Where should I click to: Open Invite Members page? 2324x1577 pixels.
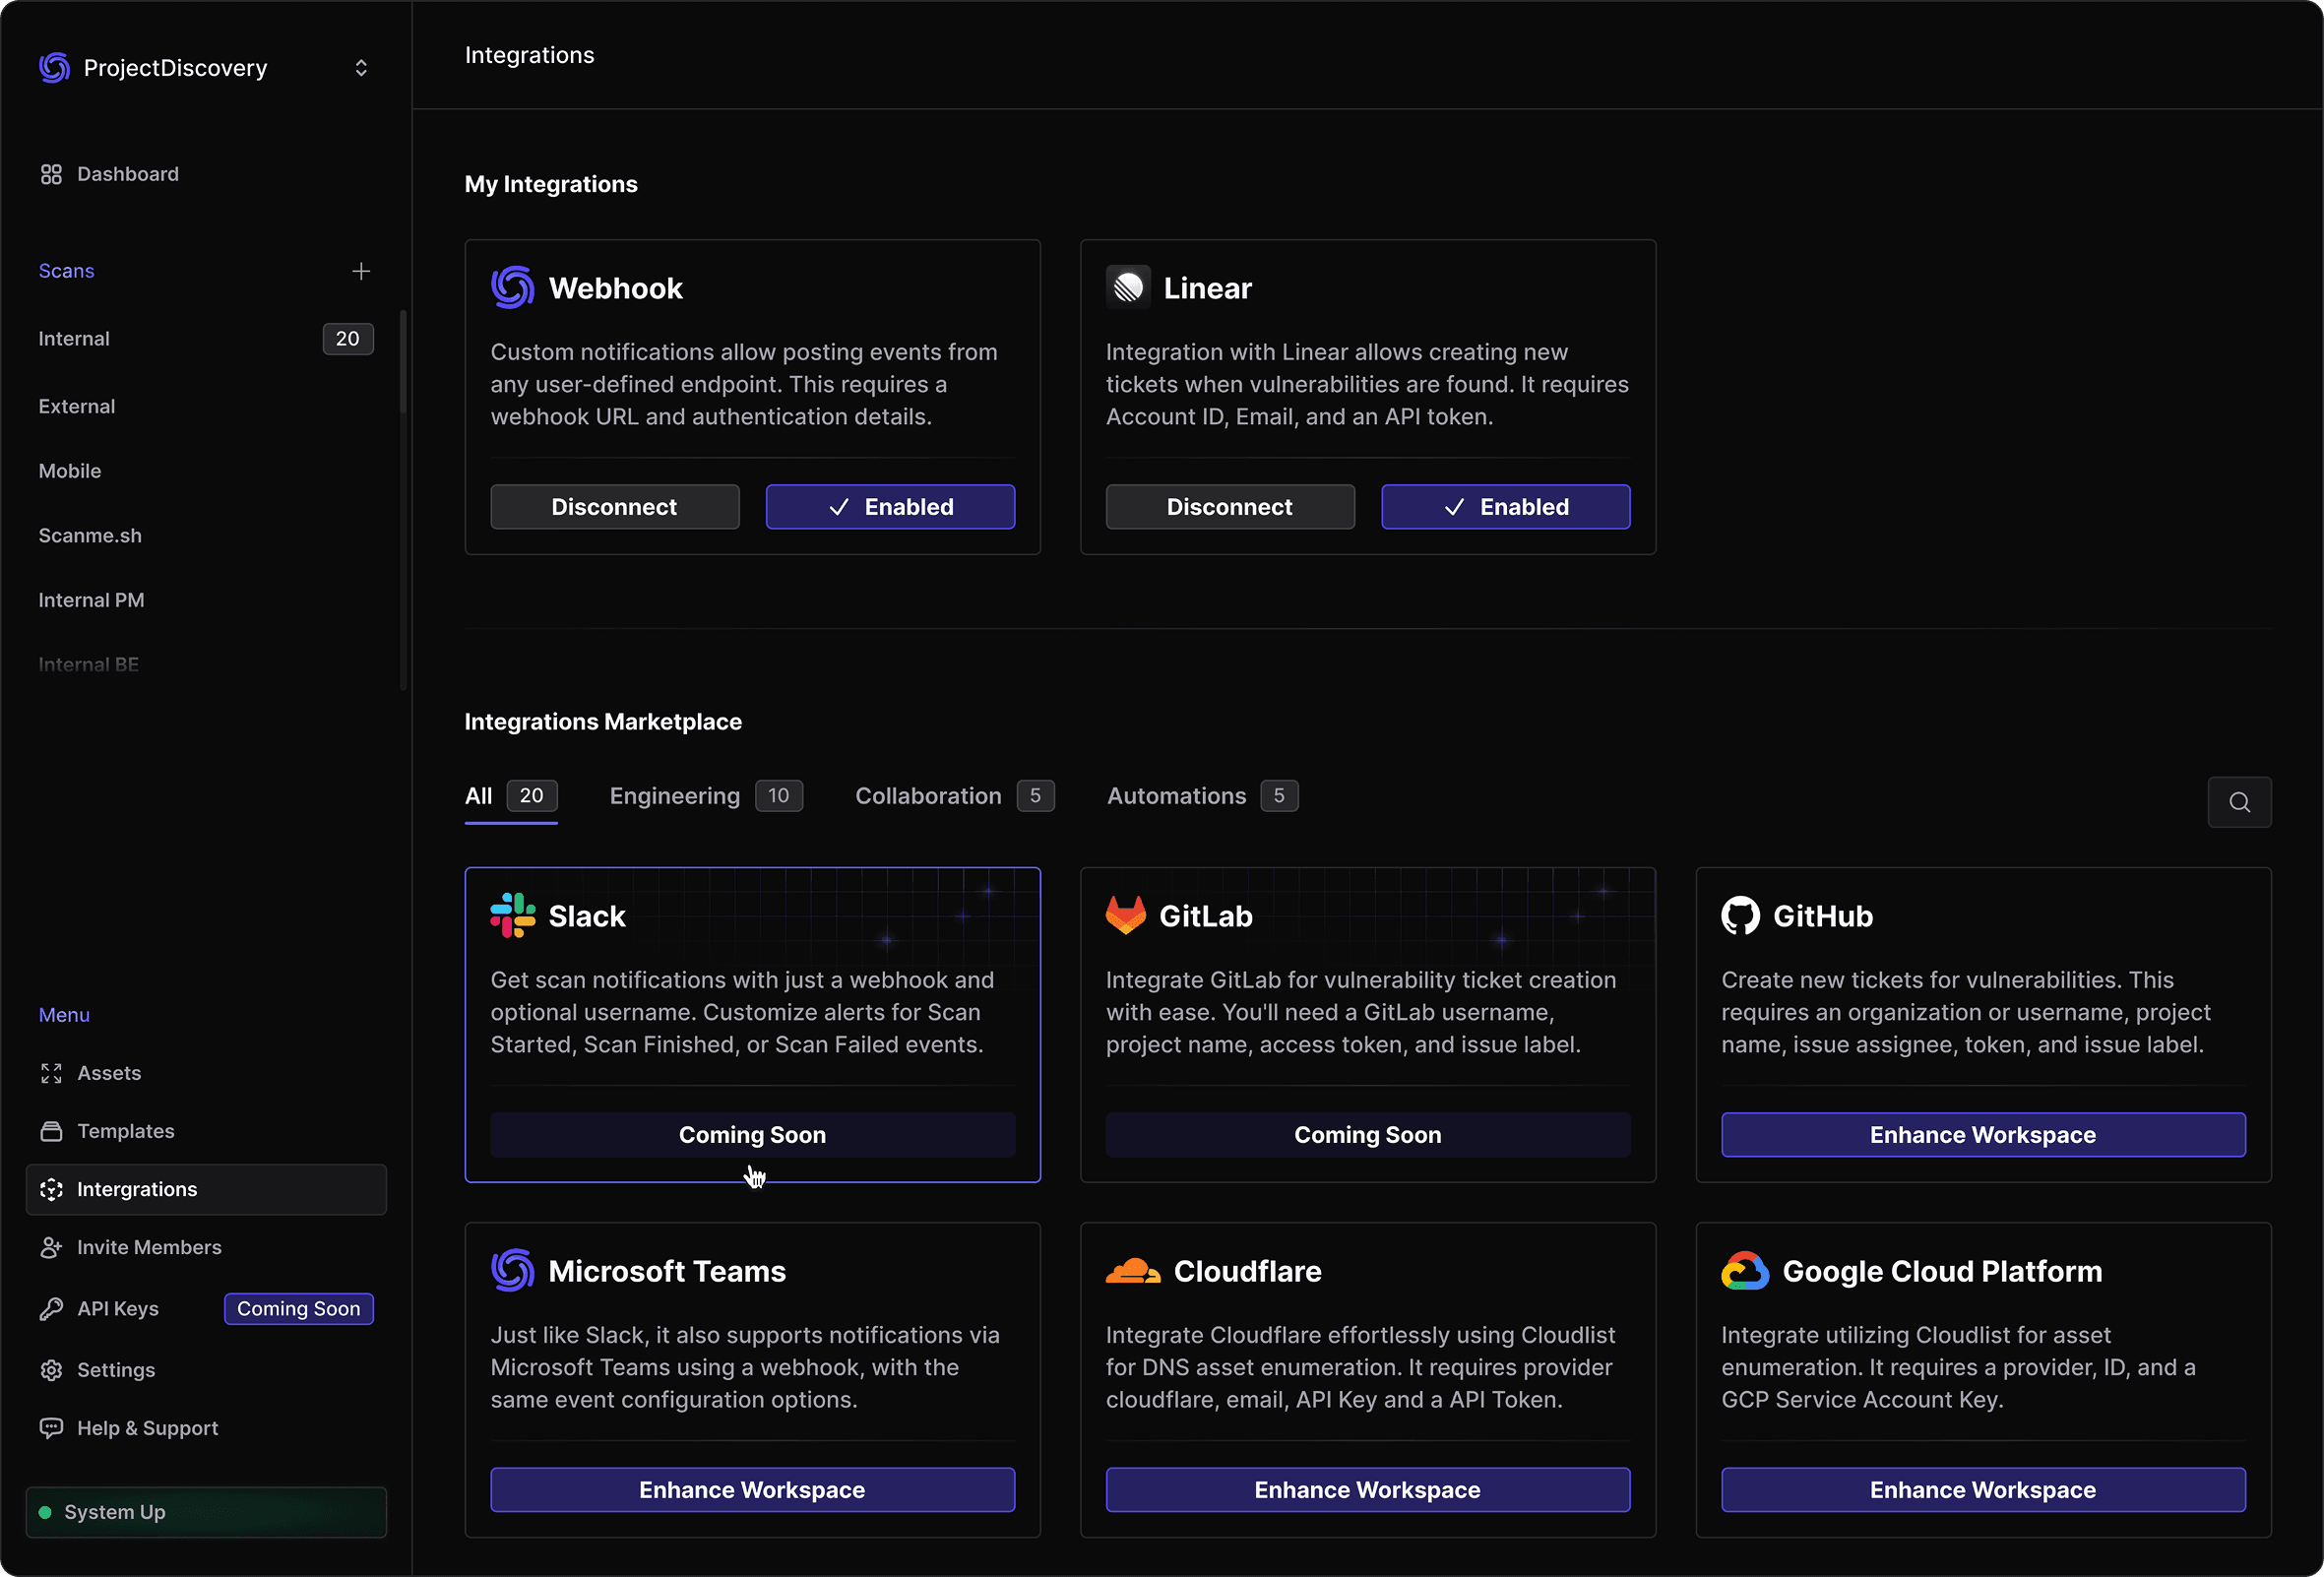coord(149,1247)
